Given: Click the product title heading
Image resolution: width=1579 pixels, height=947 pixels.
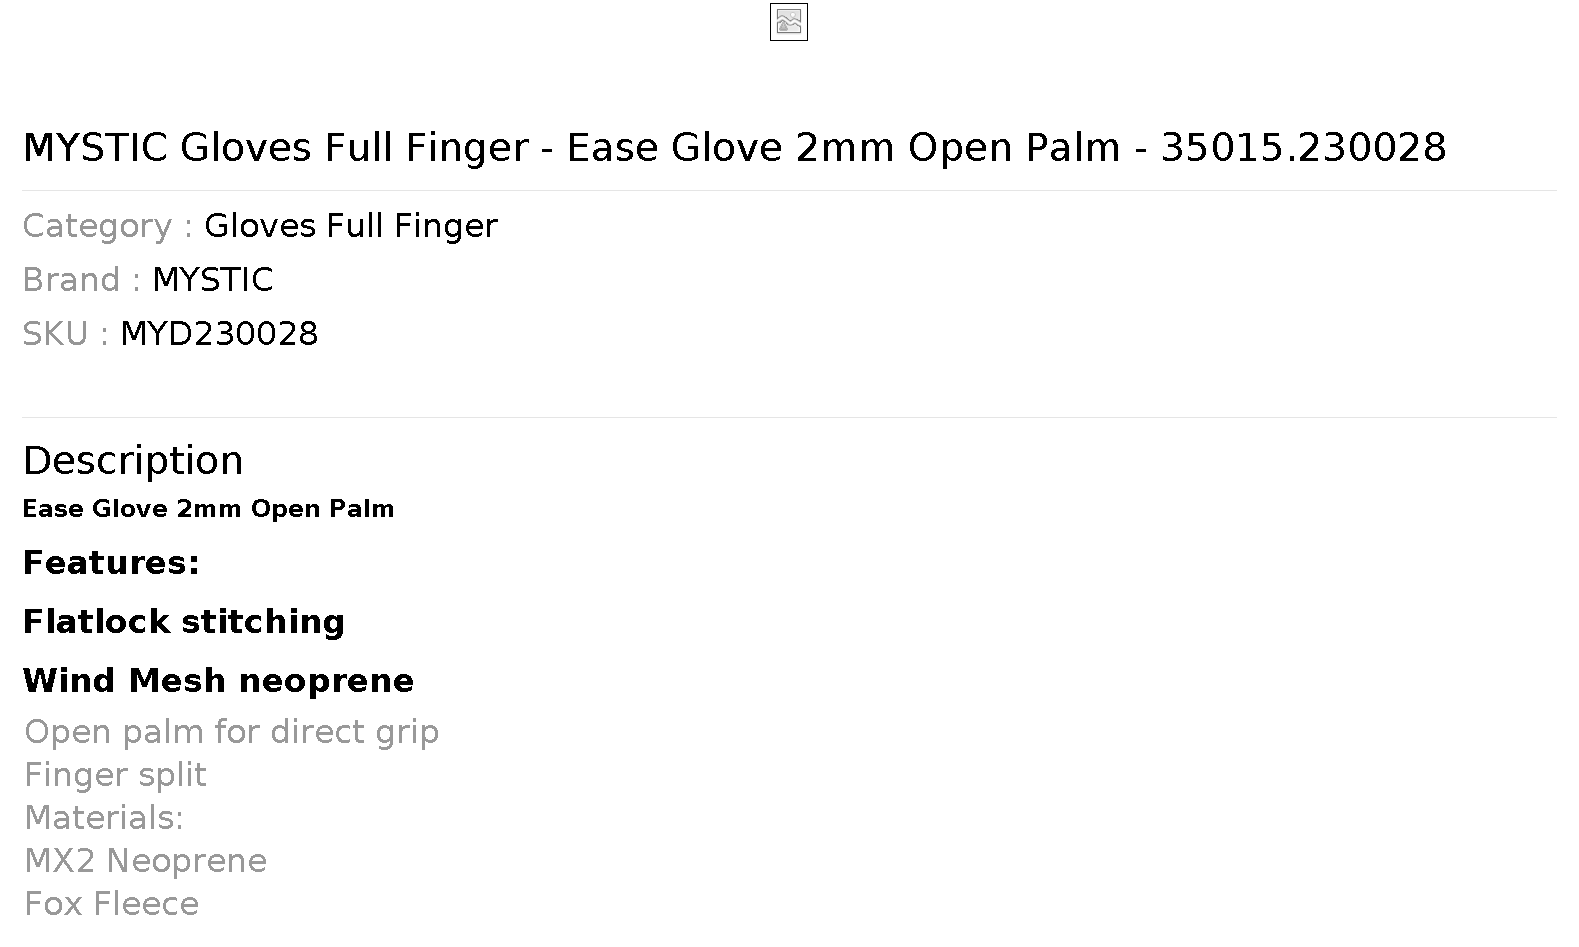Looking at the screenshot, I should click(734, 148).
